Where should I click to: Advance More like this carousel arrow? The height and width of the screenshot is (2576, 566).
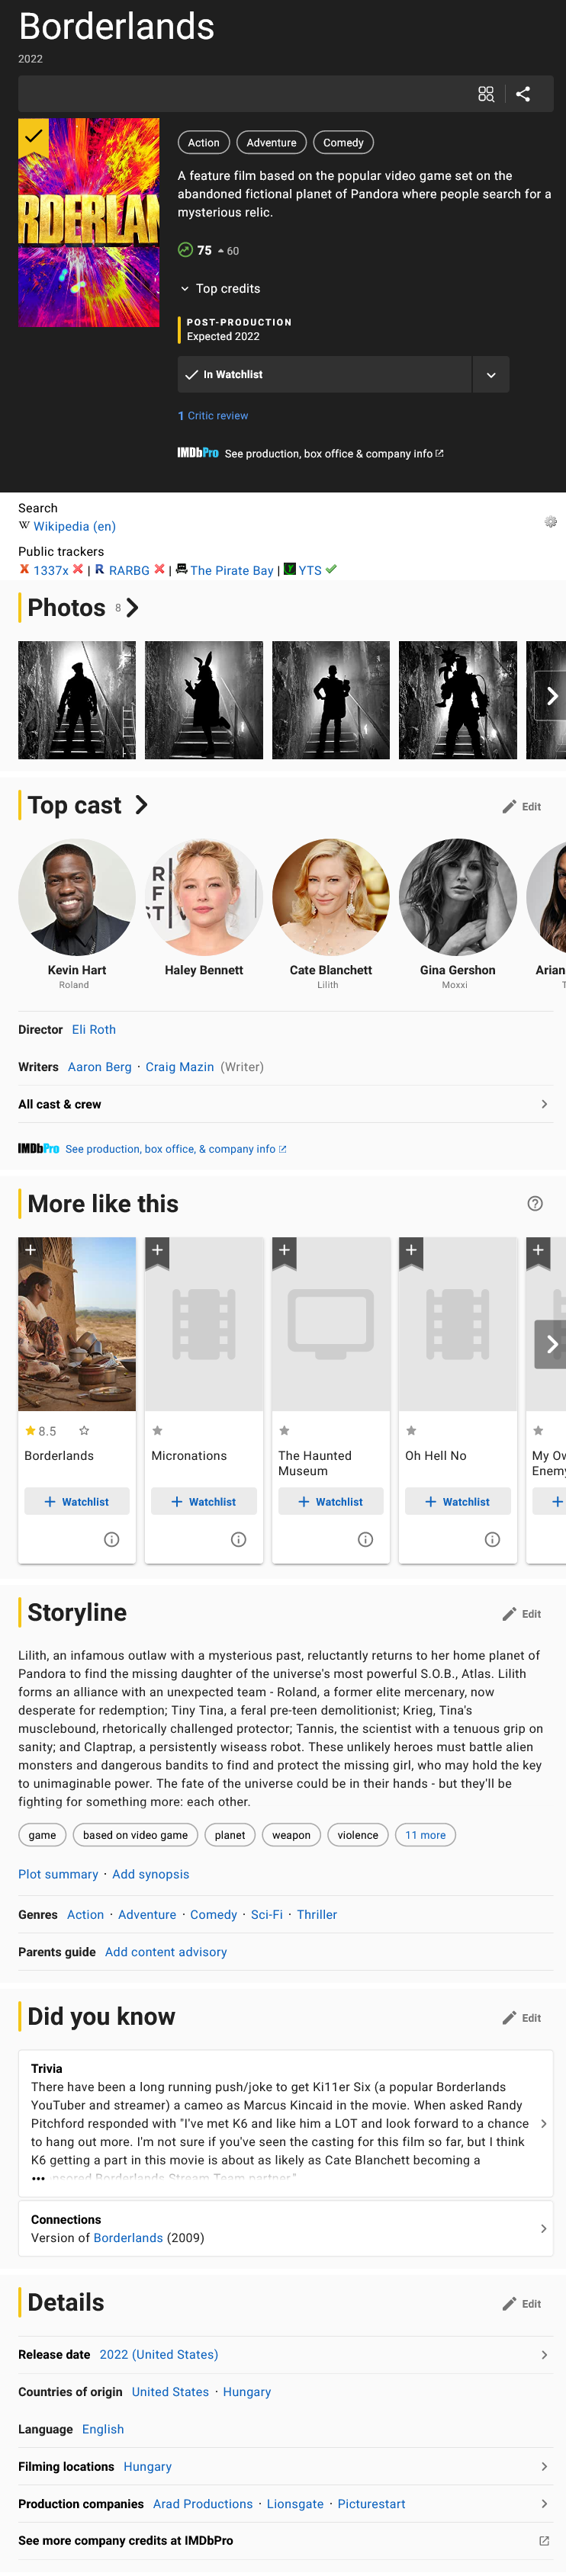pyautogui.click(x=551, y=1345)
